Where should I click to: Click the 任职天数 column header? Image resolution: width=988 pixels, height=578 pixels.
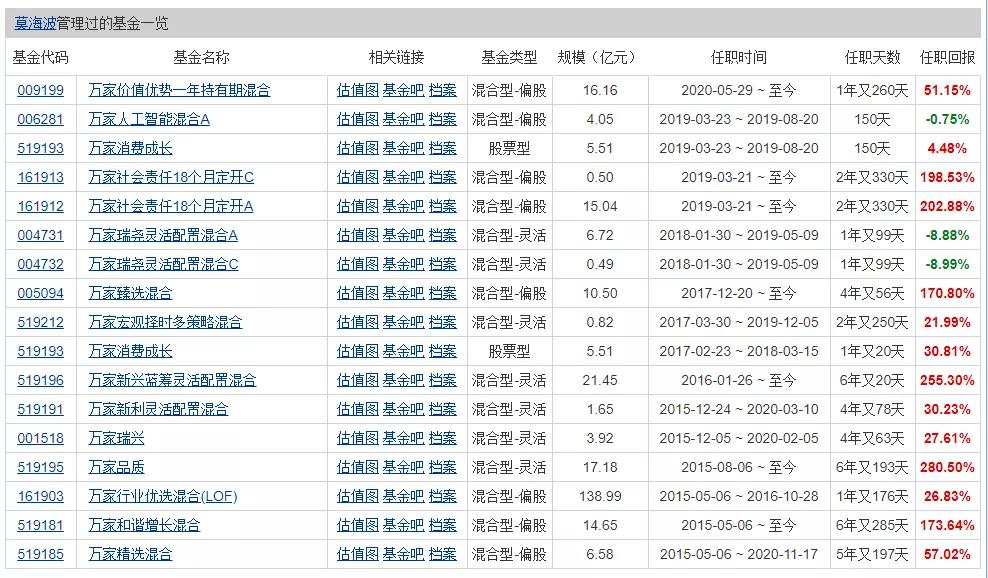[x=872, y=57]
